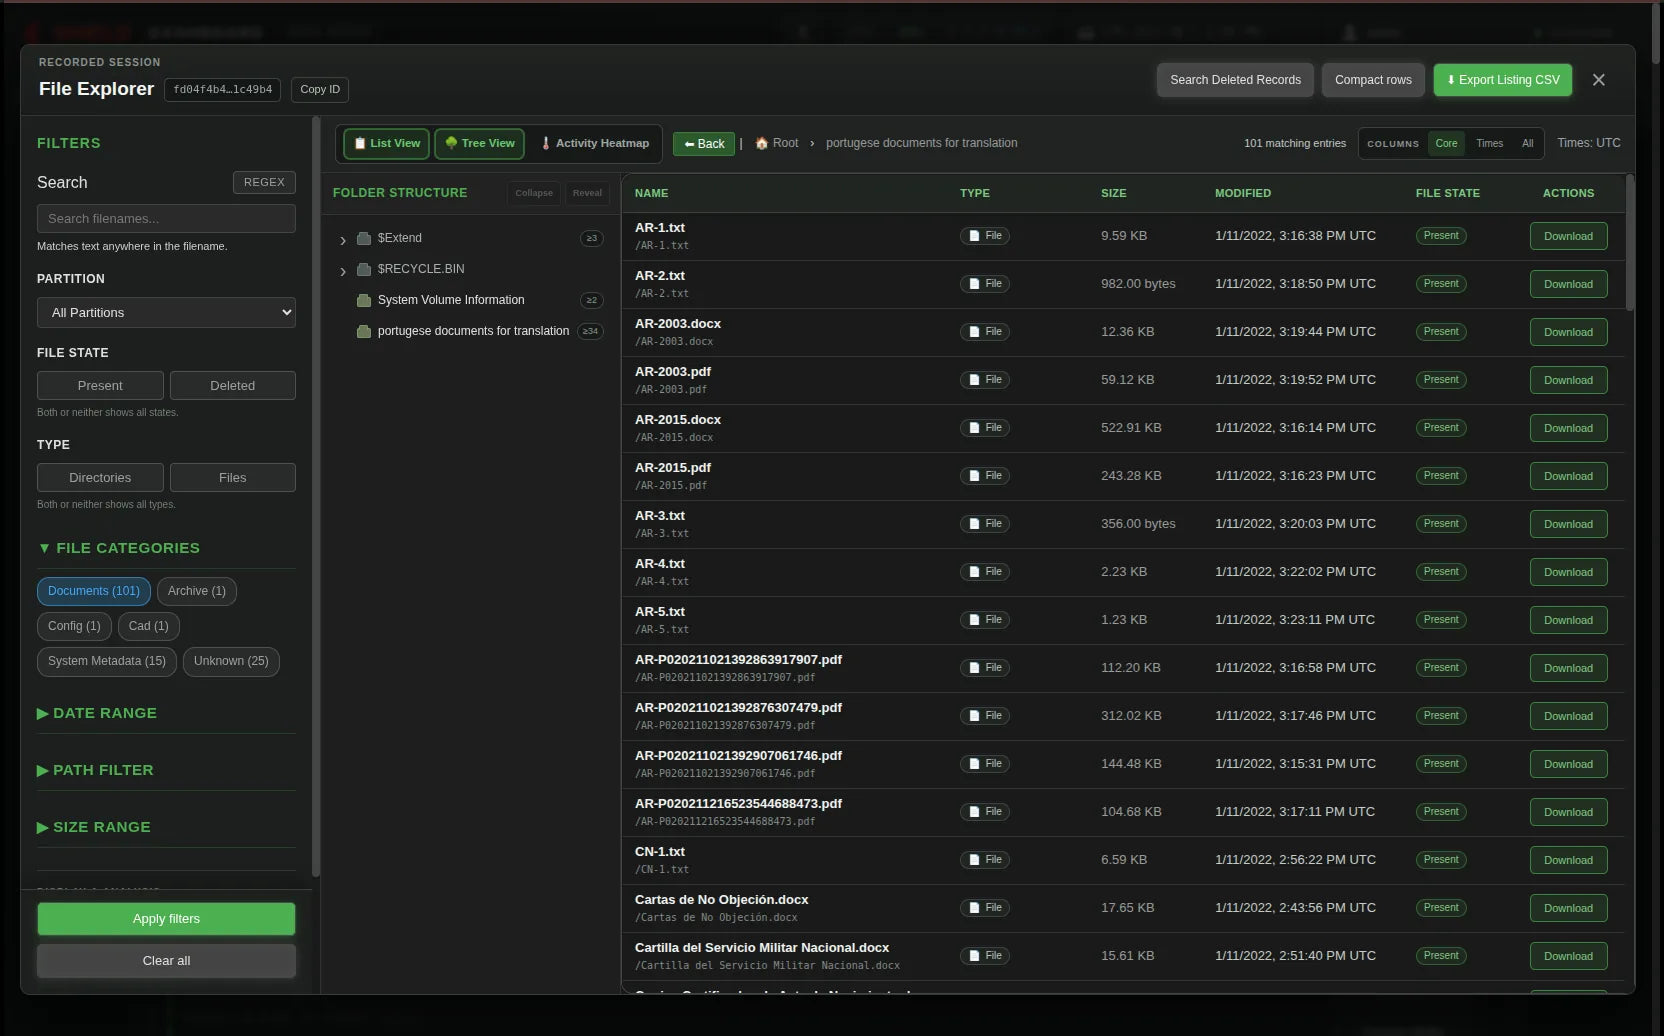Click the $Extend folder icon

pyautogui.click(x=364, y=238)
